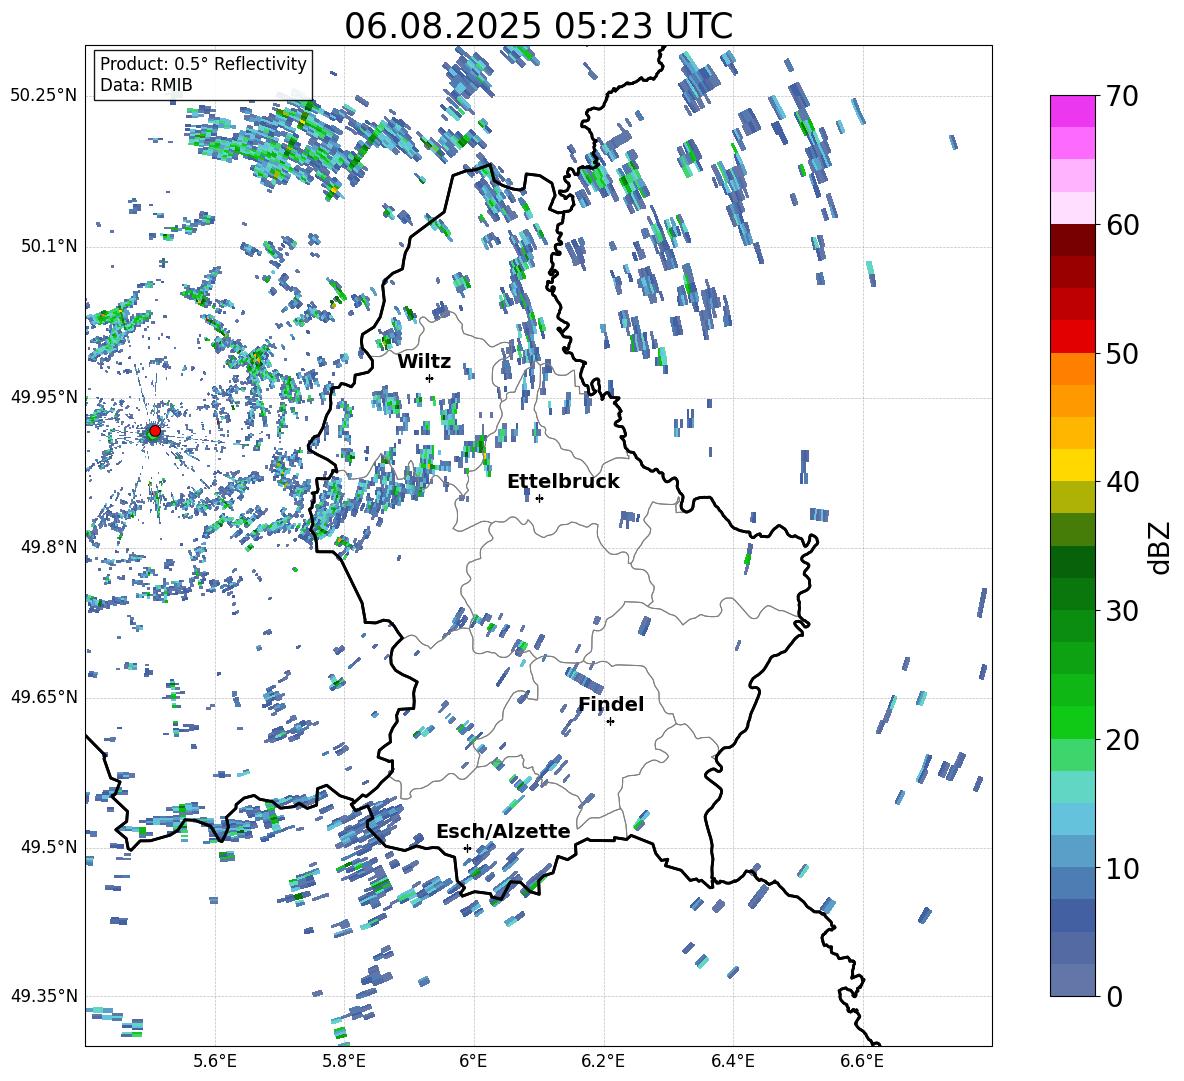Click the Esch/Alzette city label
This screenshot has height=1081, width=1184.
pyautogui.click(x=503, y=831)
